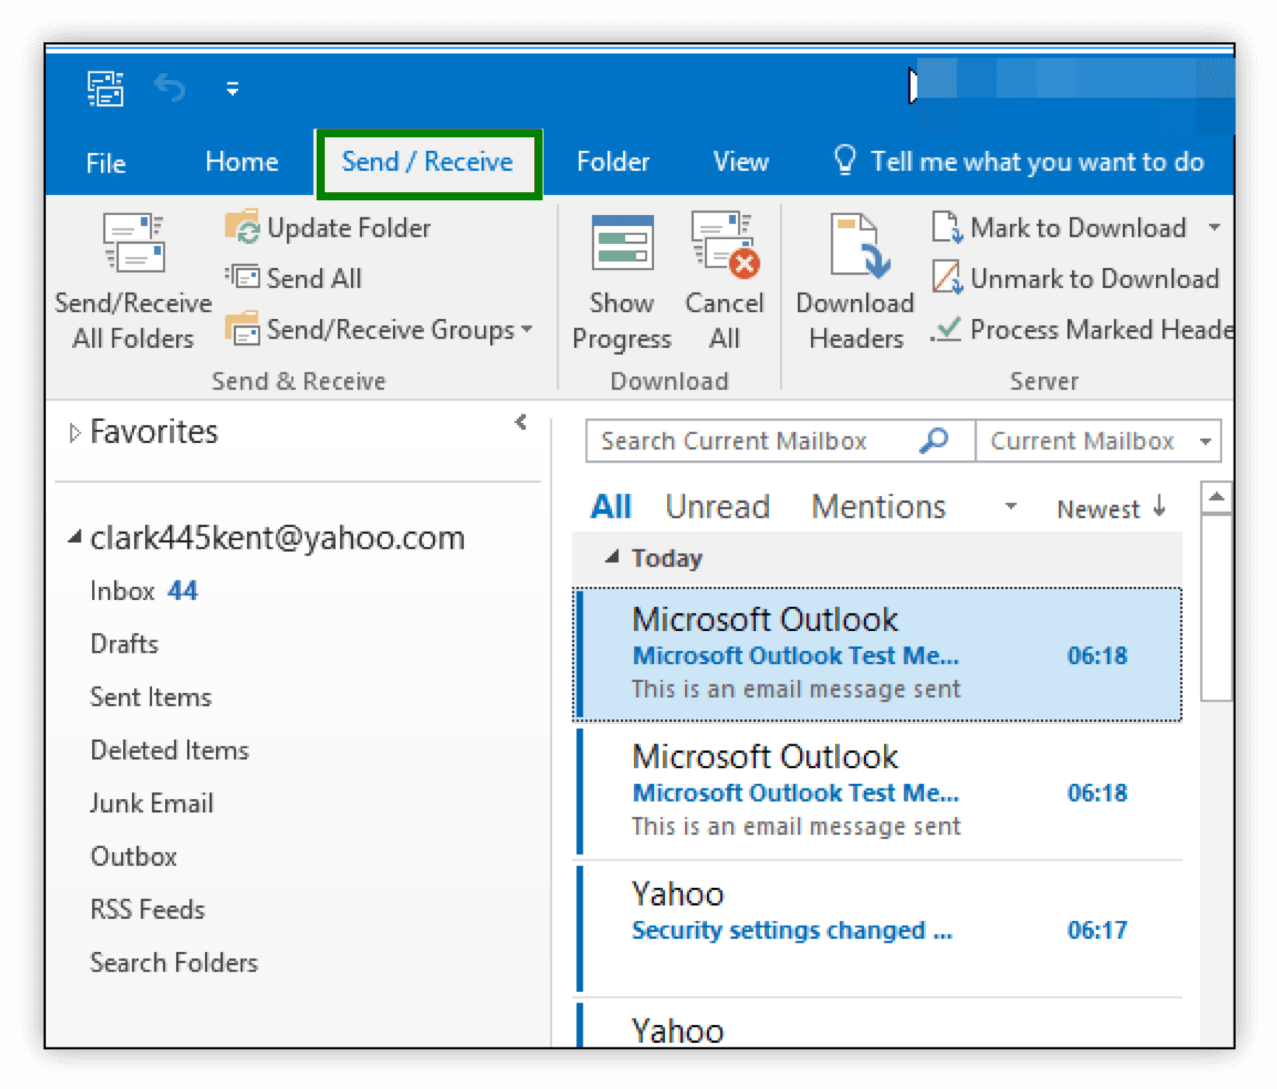The height and width of the screenshot is (1089, 1277).
Task: Expand the Mark to Download dropdown arrow
Action: [x=1214, y=228]
